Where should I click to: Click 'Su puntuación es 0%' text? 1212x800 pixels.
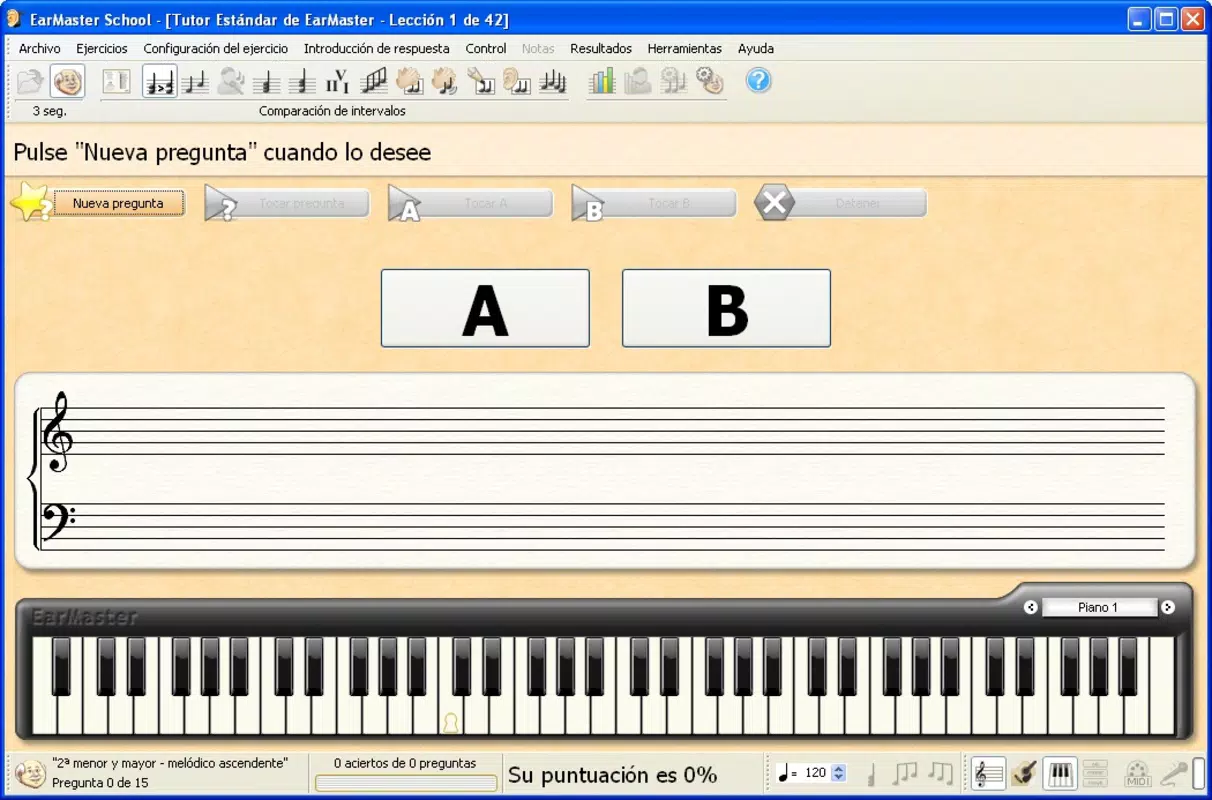pyautogui.click(x=612, y=775)
